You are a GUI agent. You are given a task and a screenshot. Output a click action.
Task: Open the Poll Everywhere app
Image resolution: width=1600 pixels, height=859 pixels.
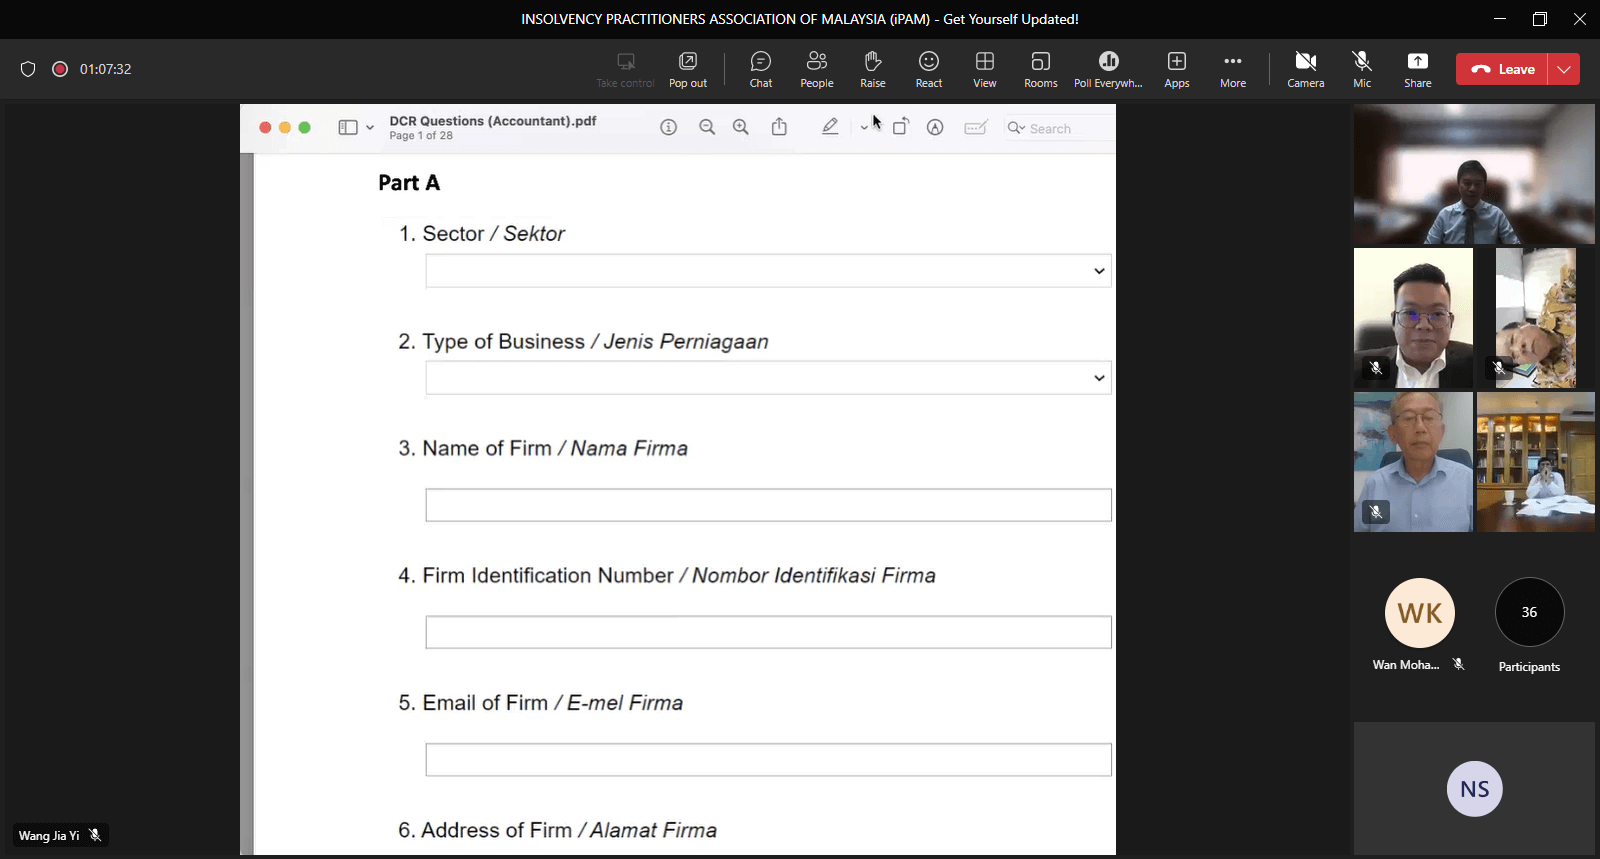point(1108,70)
